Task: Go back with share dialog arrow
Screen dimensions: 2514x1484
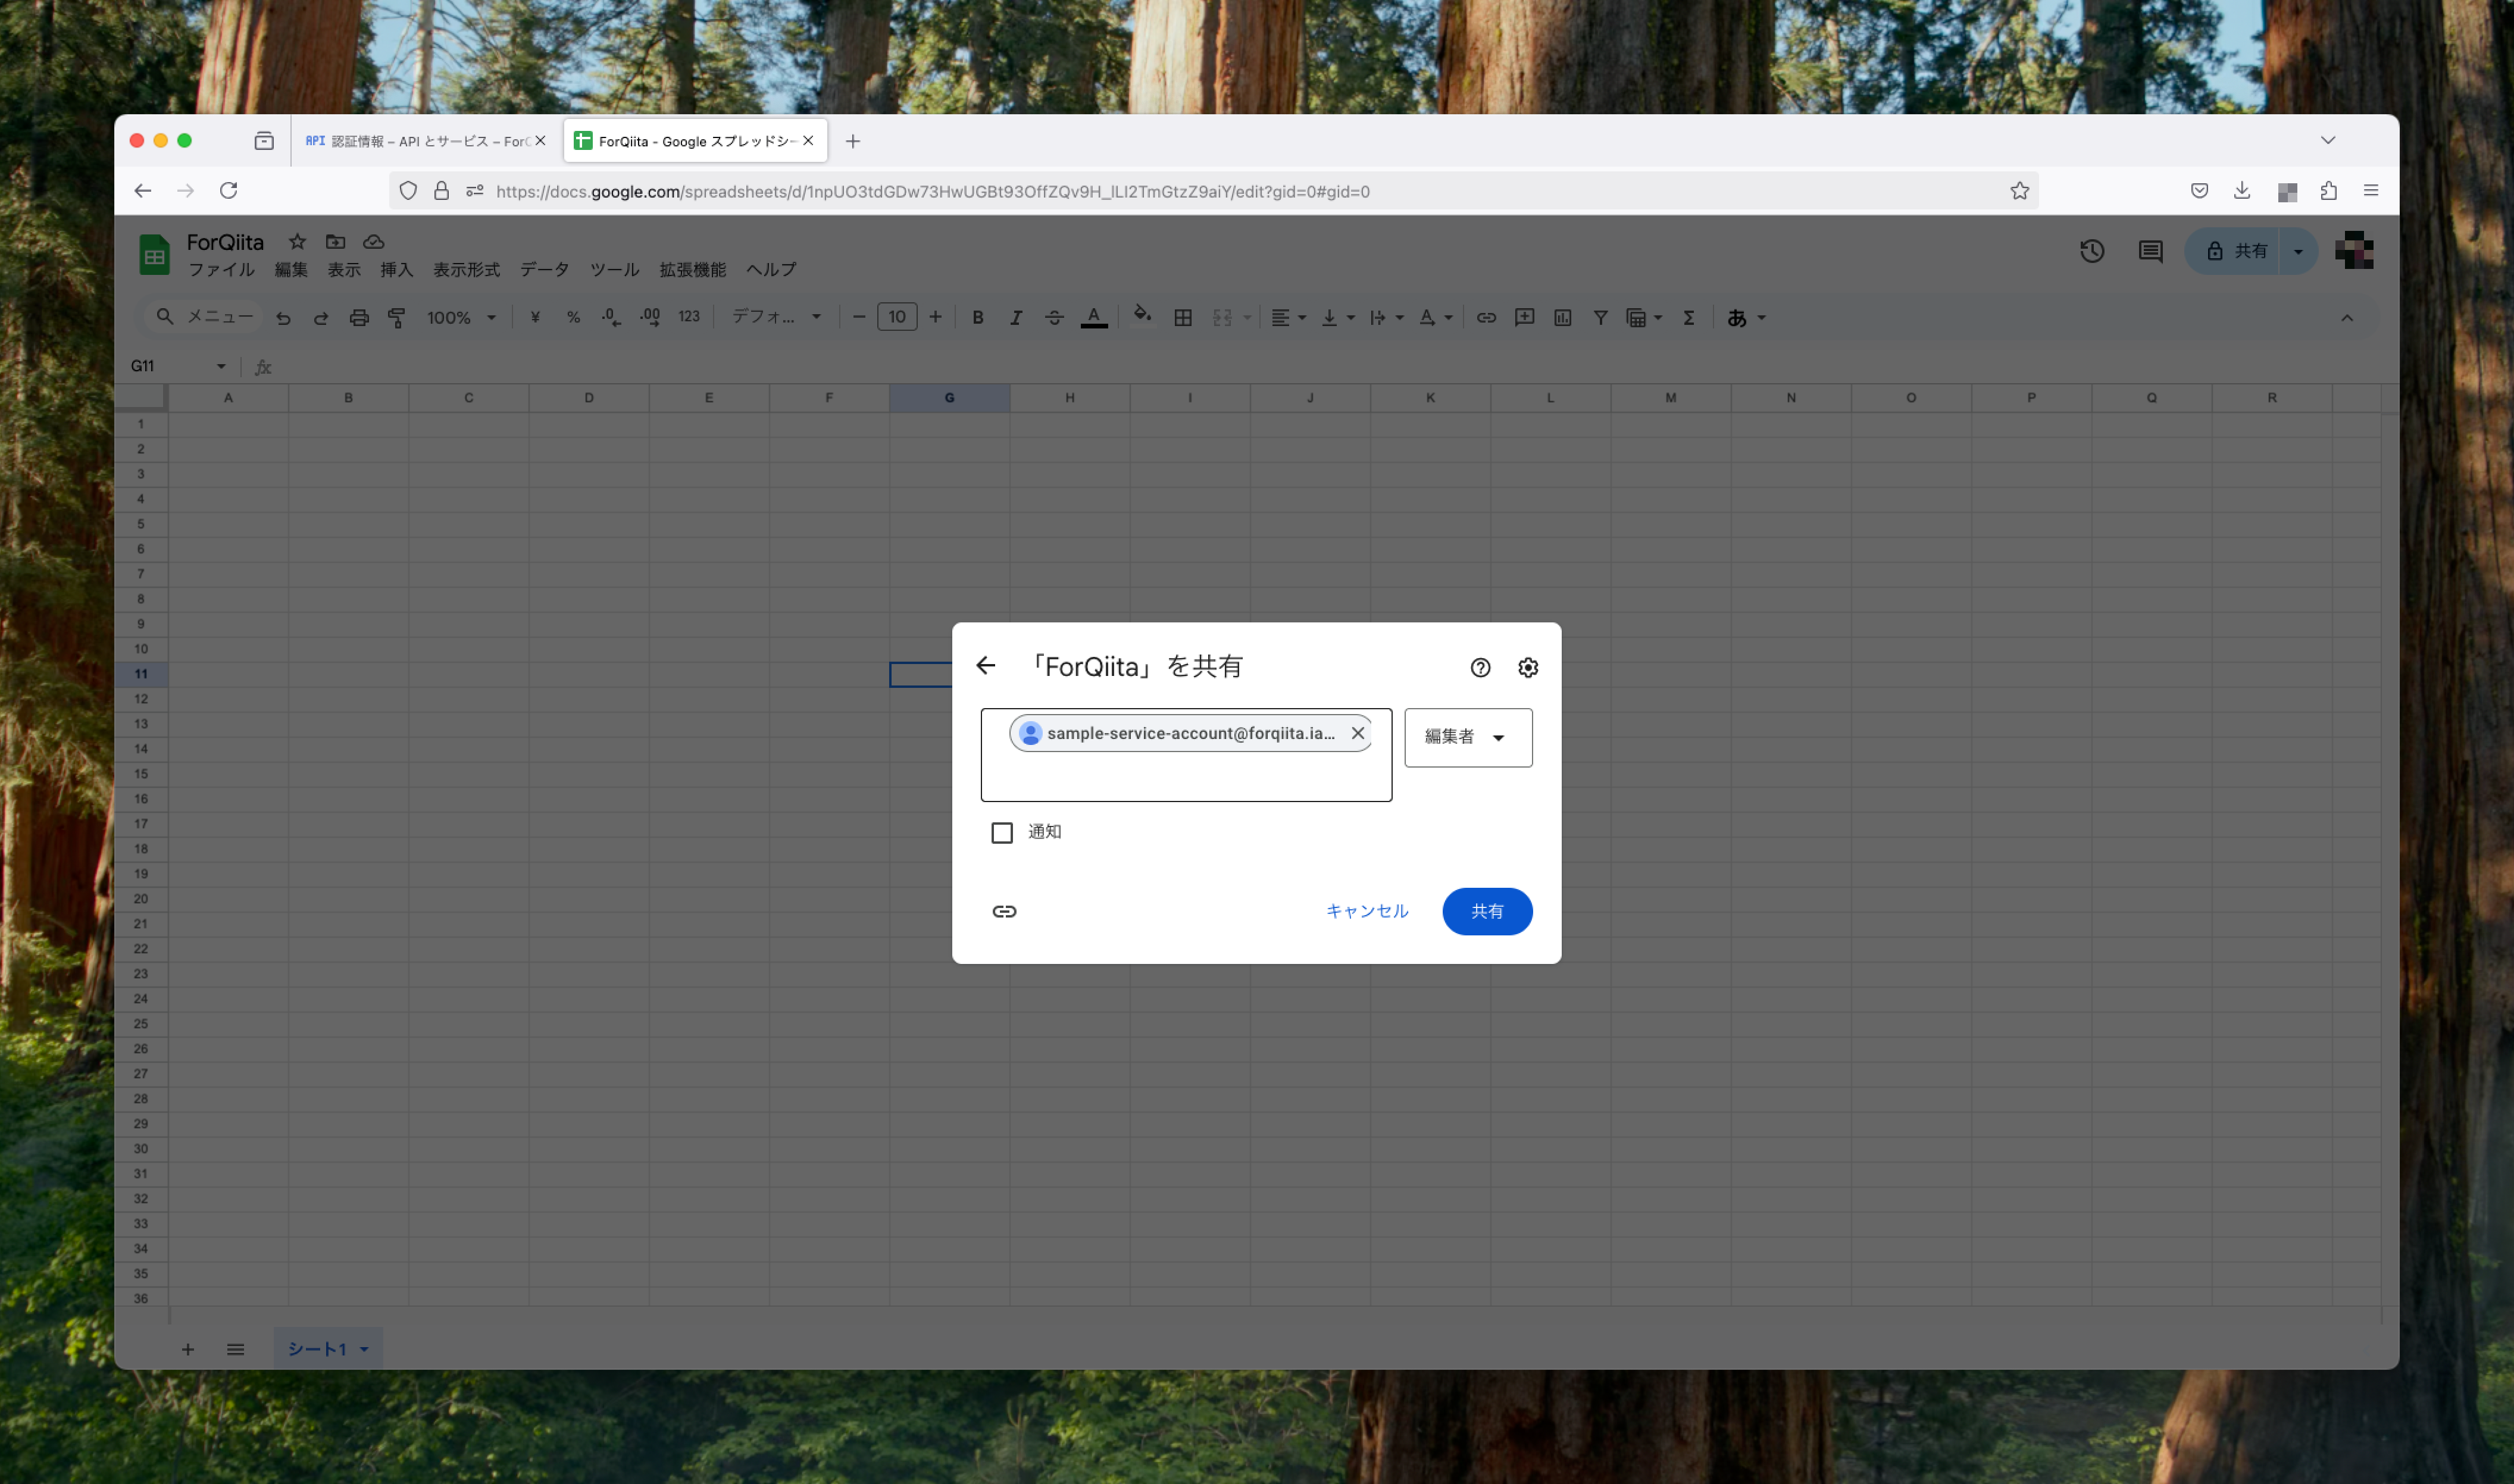Action: [x=986, y=666]
